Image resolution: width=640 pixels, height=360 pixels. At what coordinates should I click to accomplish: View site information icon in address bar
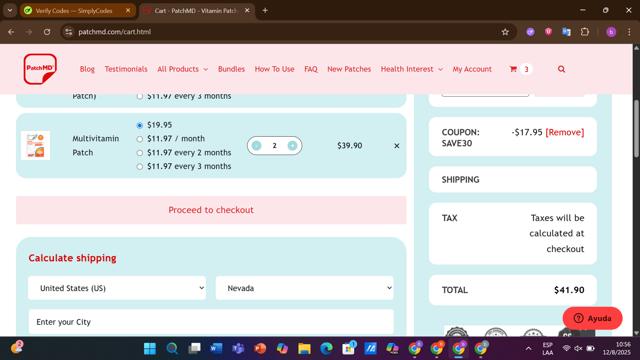coord(69,32)
